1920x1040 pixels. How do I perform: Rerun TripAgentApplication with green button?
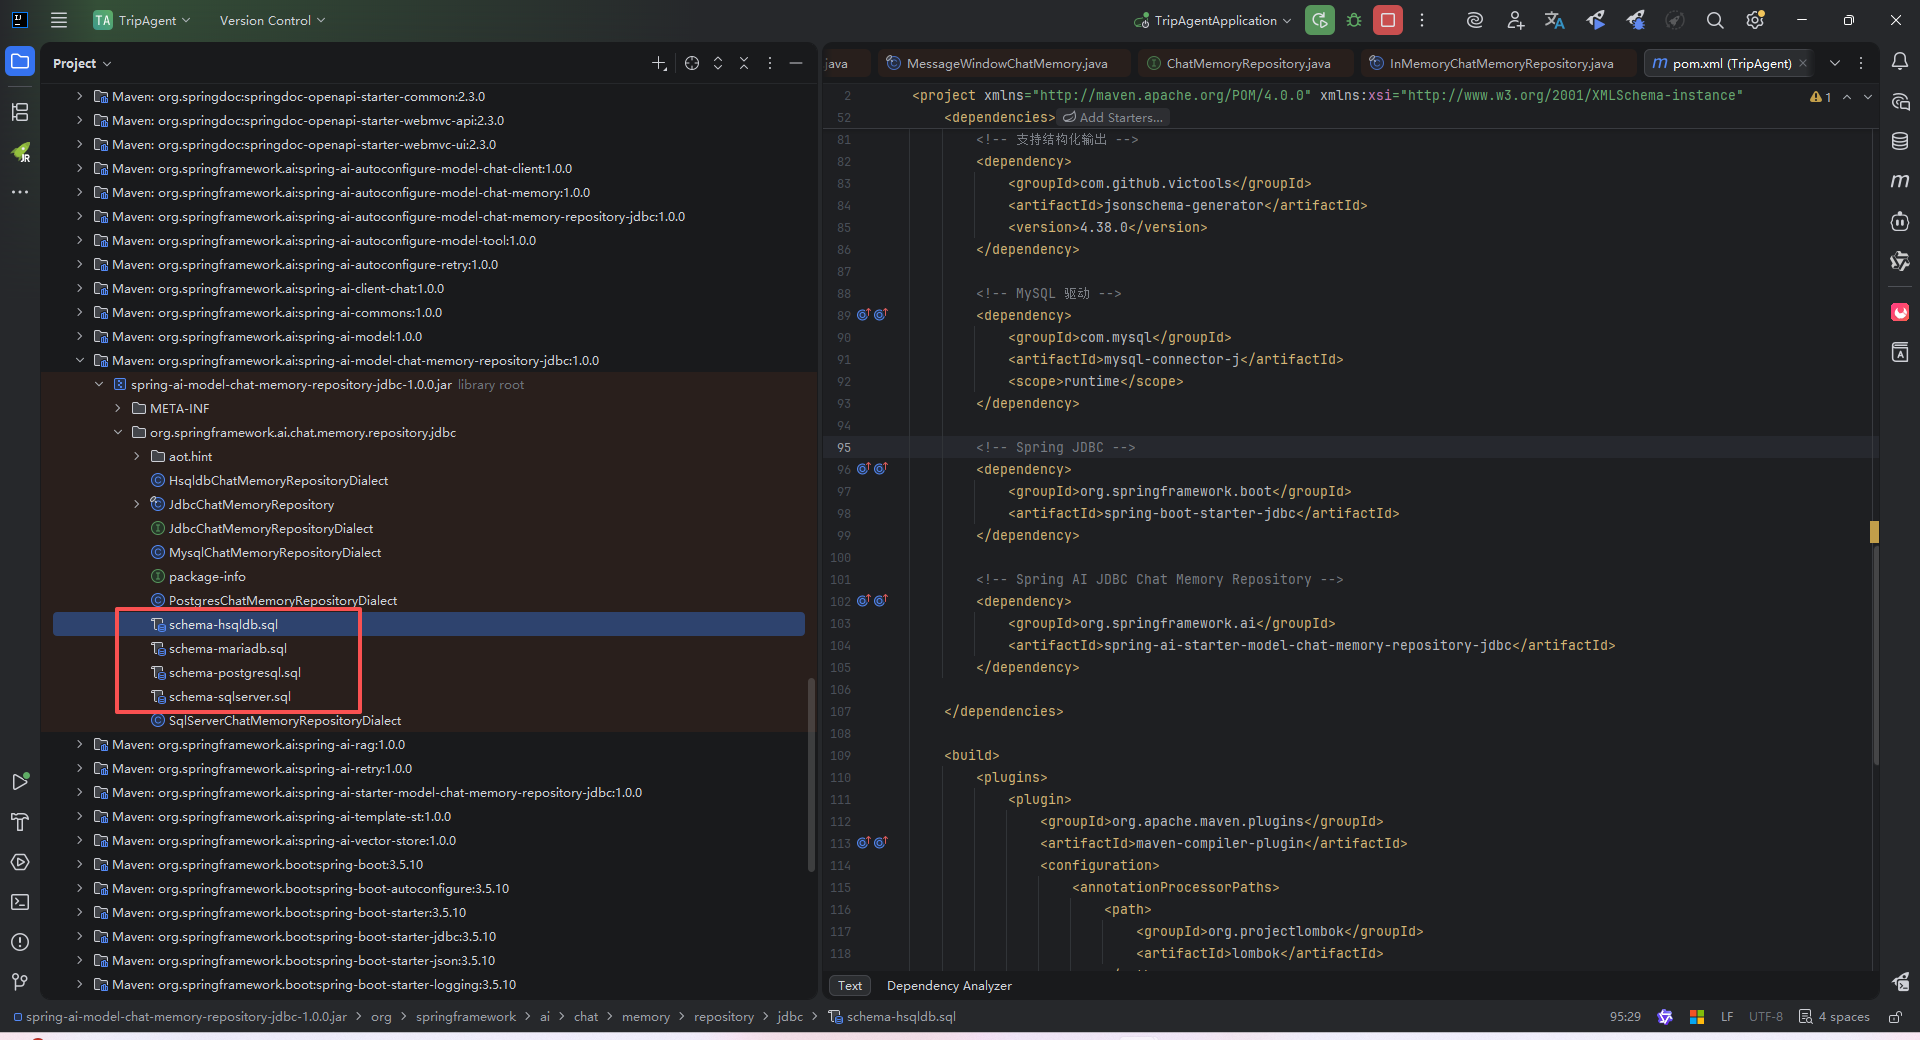(1320, 20)
